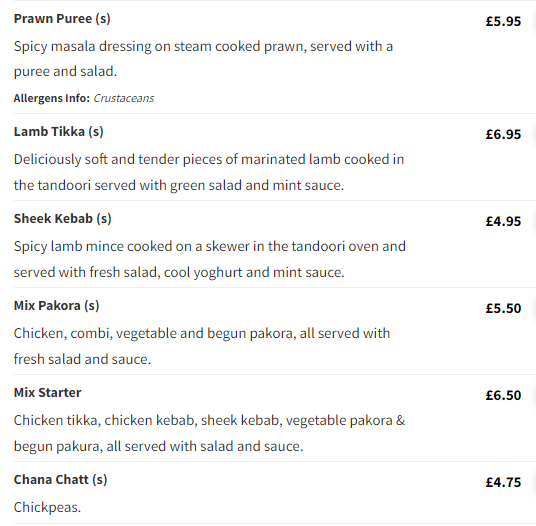This screenshot has width=536, height=526.
Task: Click the Prawn Puree description text
Action: point(203,59)
